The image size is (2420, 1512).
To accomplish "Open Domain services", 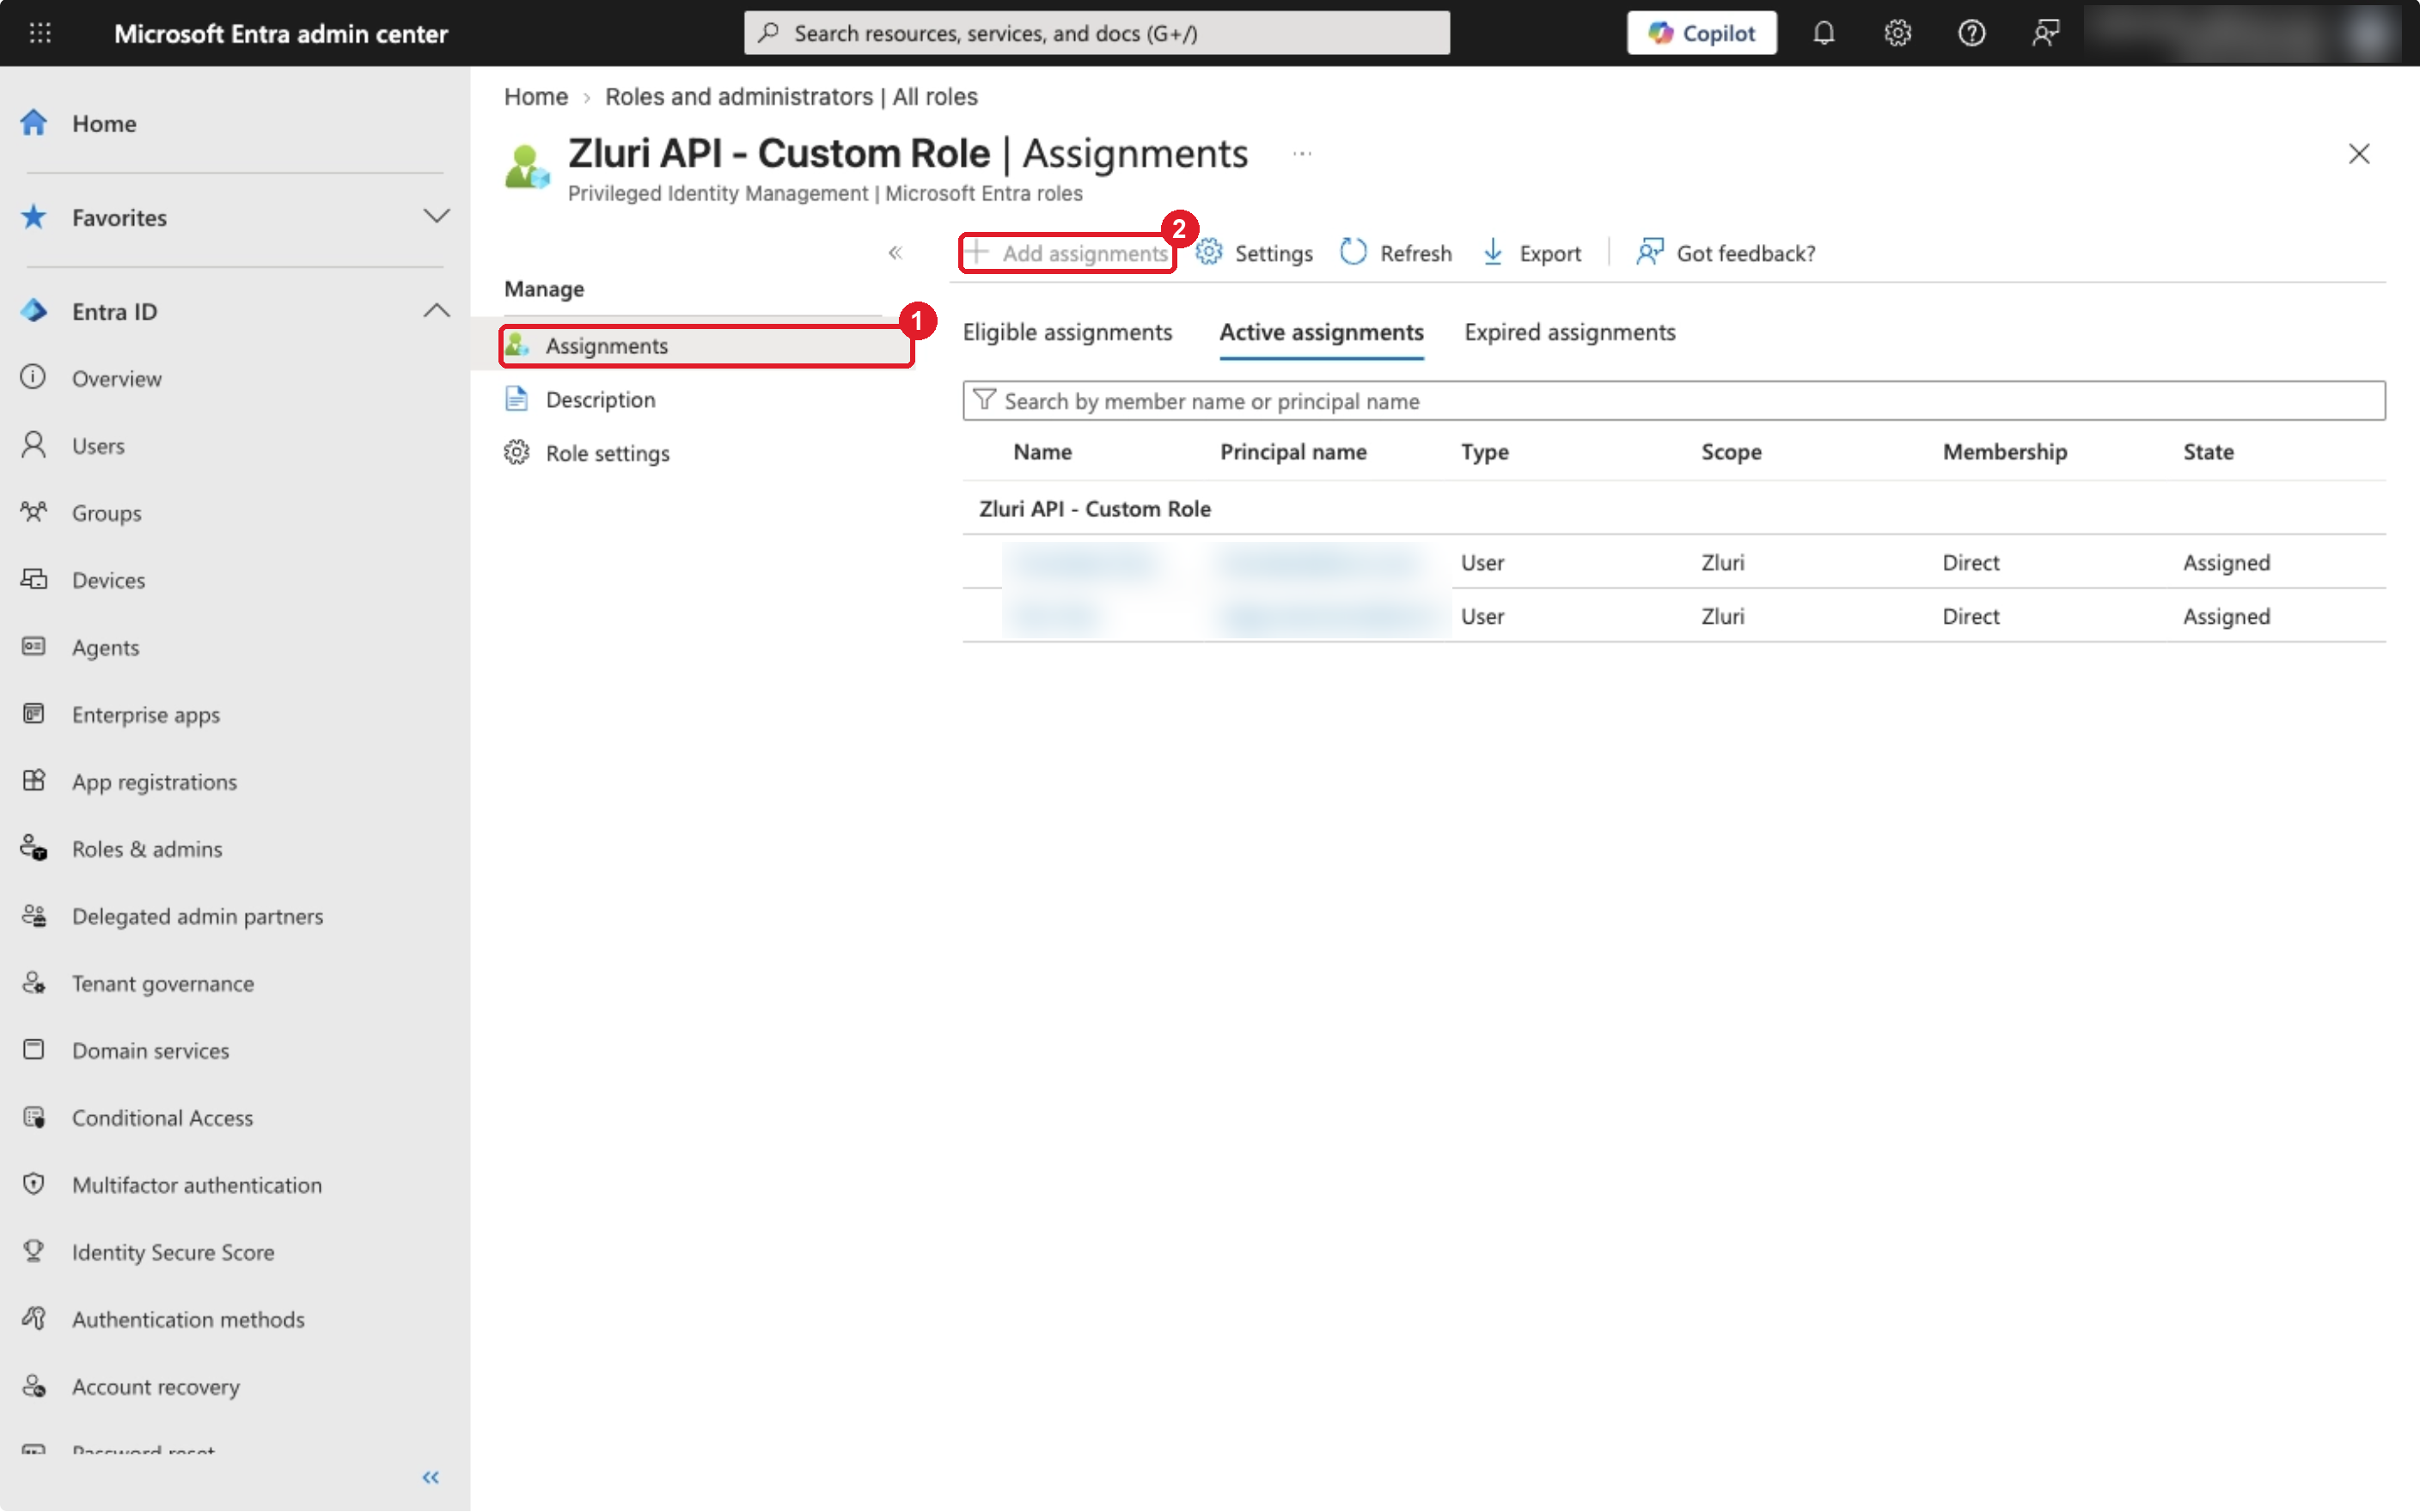I will pyautogui.click(x=150, y=1050).
